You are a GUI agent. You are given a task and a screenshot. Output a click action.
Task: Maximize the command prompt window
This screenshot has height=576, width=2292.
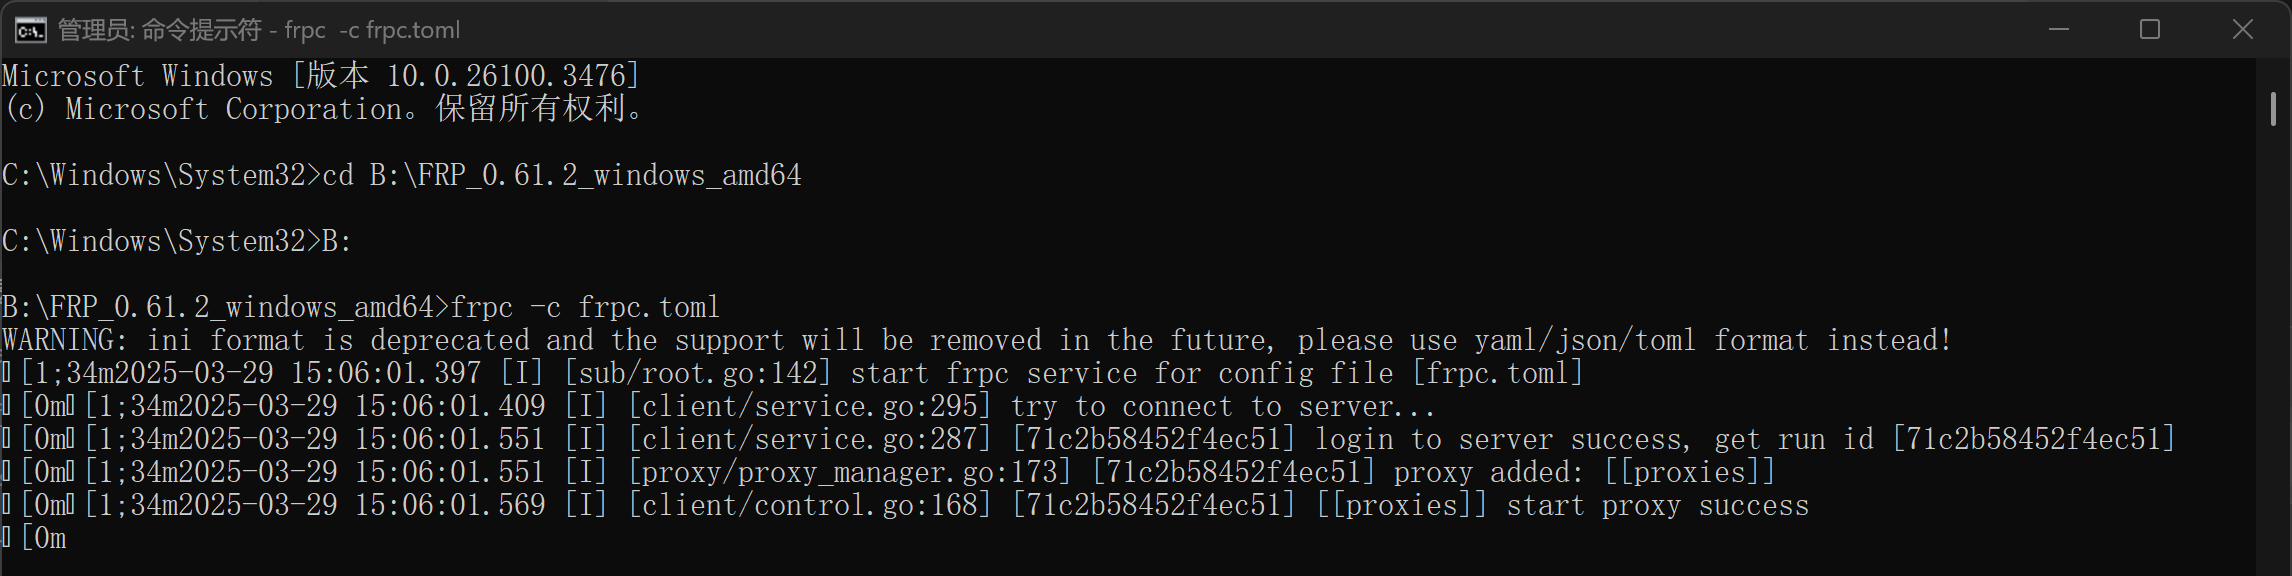point(2150,29)
